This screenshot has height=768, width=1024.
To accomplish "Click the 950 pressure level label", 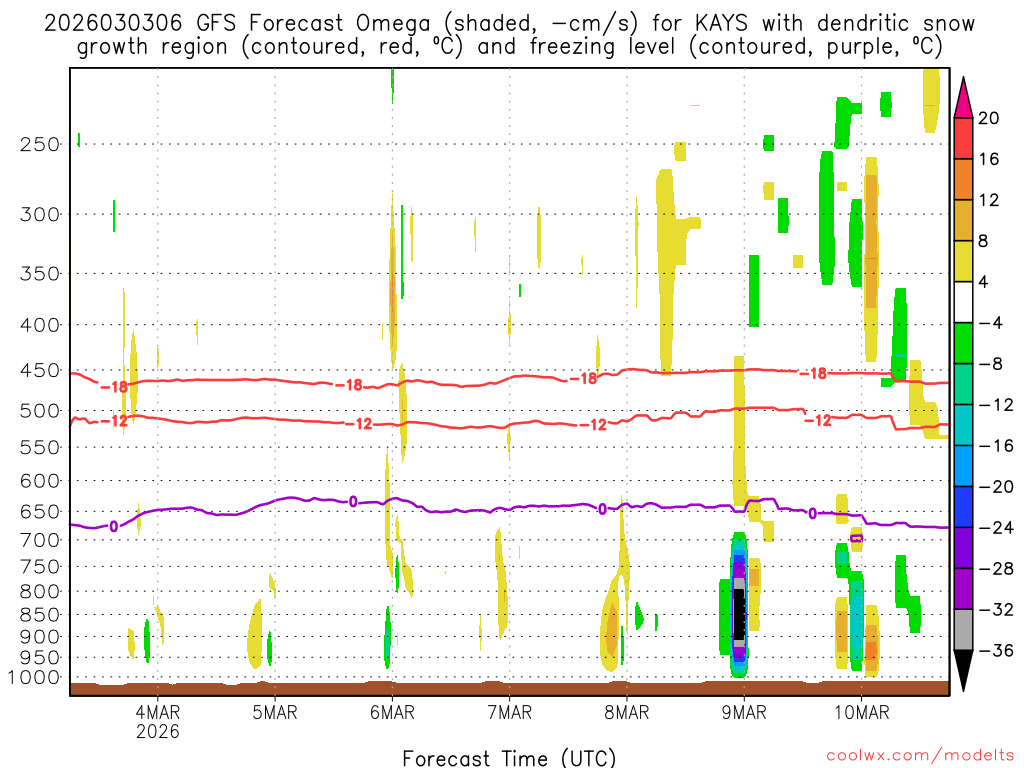I will click(x=40, y=658).
